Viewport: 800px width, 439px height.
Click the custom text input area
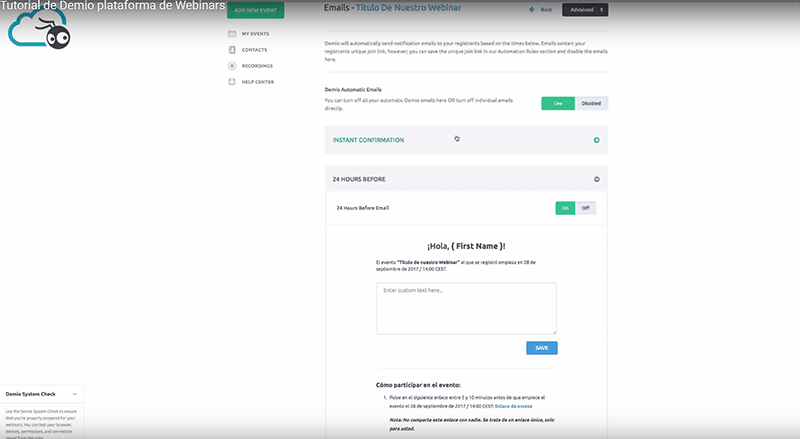click(x=466, y=308)
